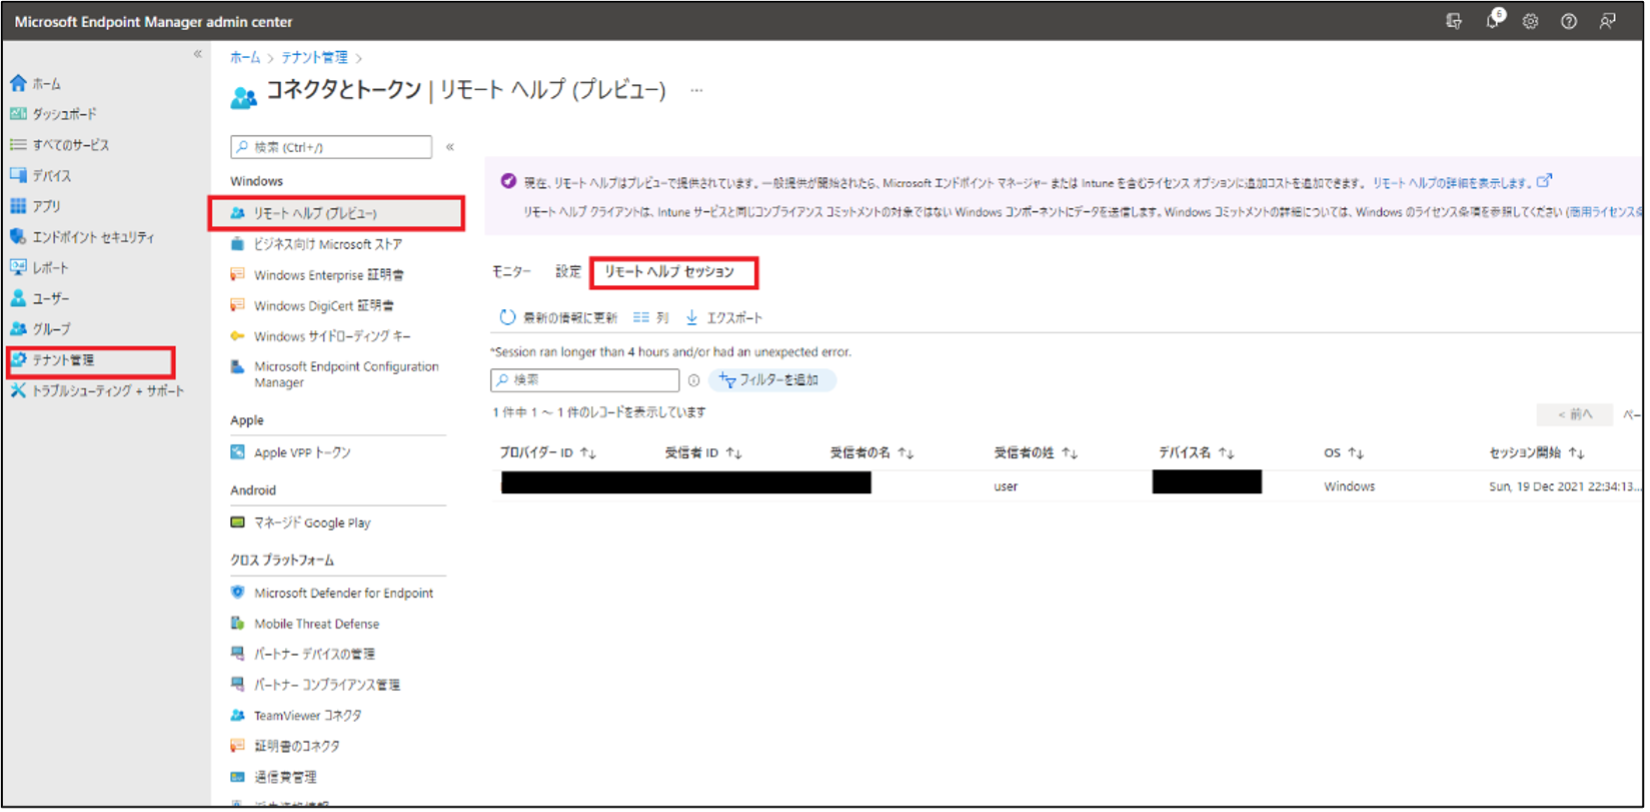Open エンドポイント セキュリティ section
Viewport: 1650px width, 812px height.
tap(93, 237)
